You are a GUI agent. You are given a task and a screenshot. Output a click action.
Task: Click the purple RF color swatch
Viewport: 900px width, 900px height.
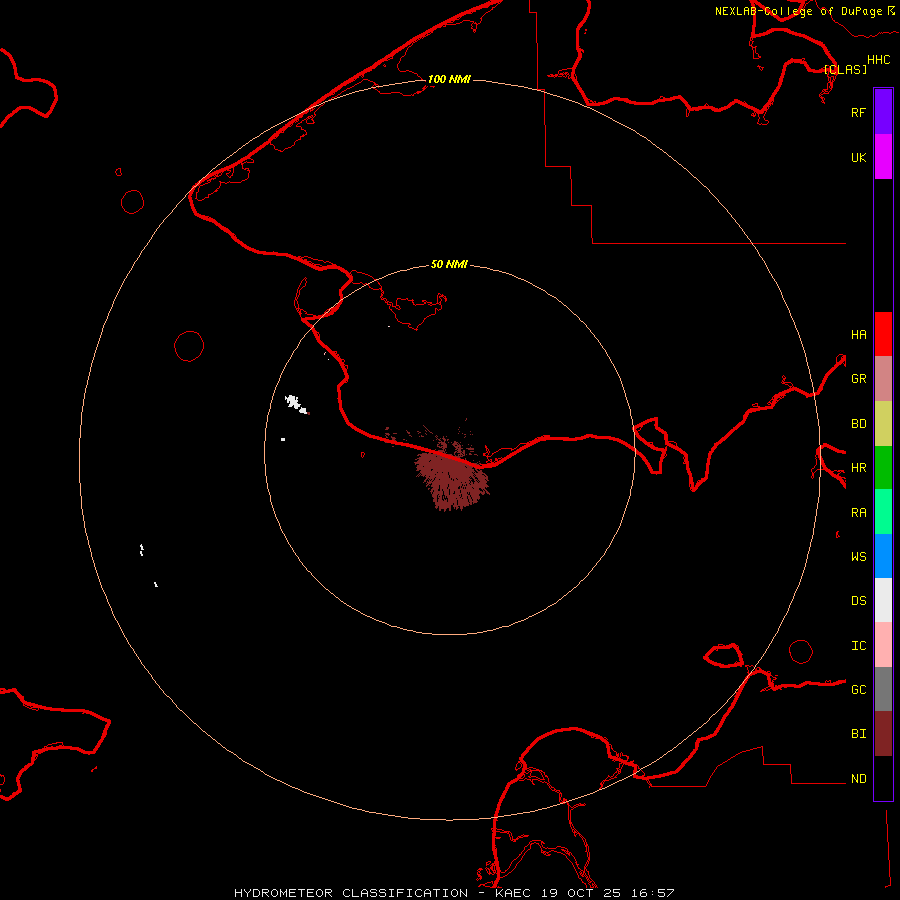[x=883, y=112]
